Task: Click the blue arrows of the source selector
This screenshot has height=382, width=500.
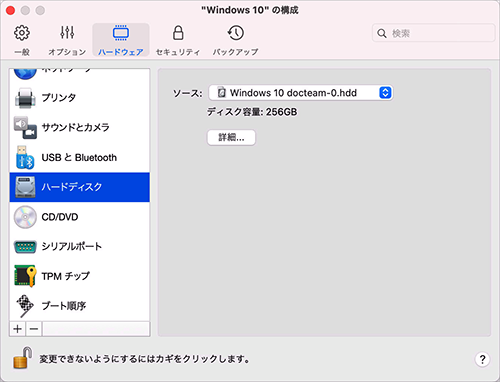Action: pos(385,93)
